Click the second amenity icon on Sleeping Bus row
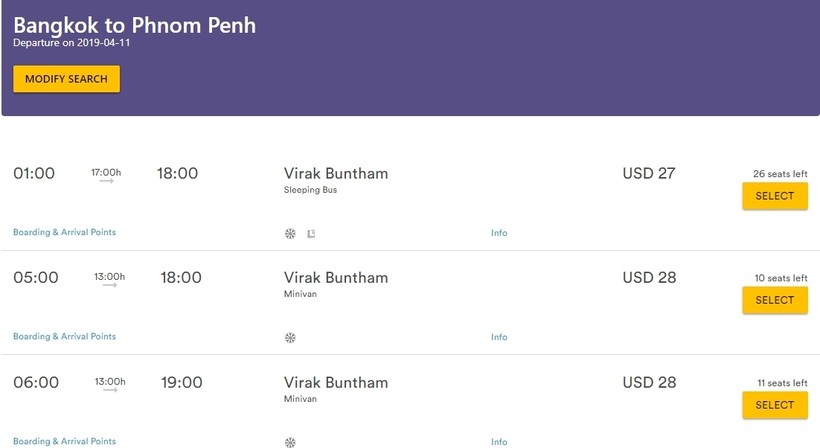Viewport: 820px width, 448px height. point(311,234)
